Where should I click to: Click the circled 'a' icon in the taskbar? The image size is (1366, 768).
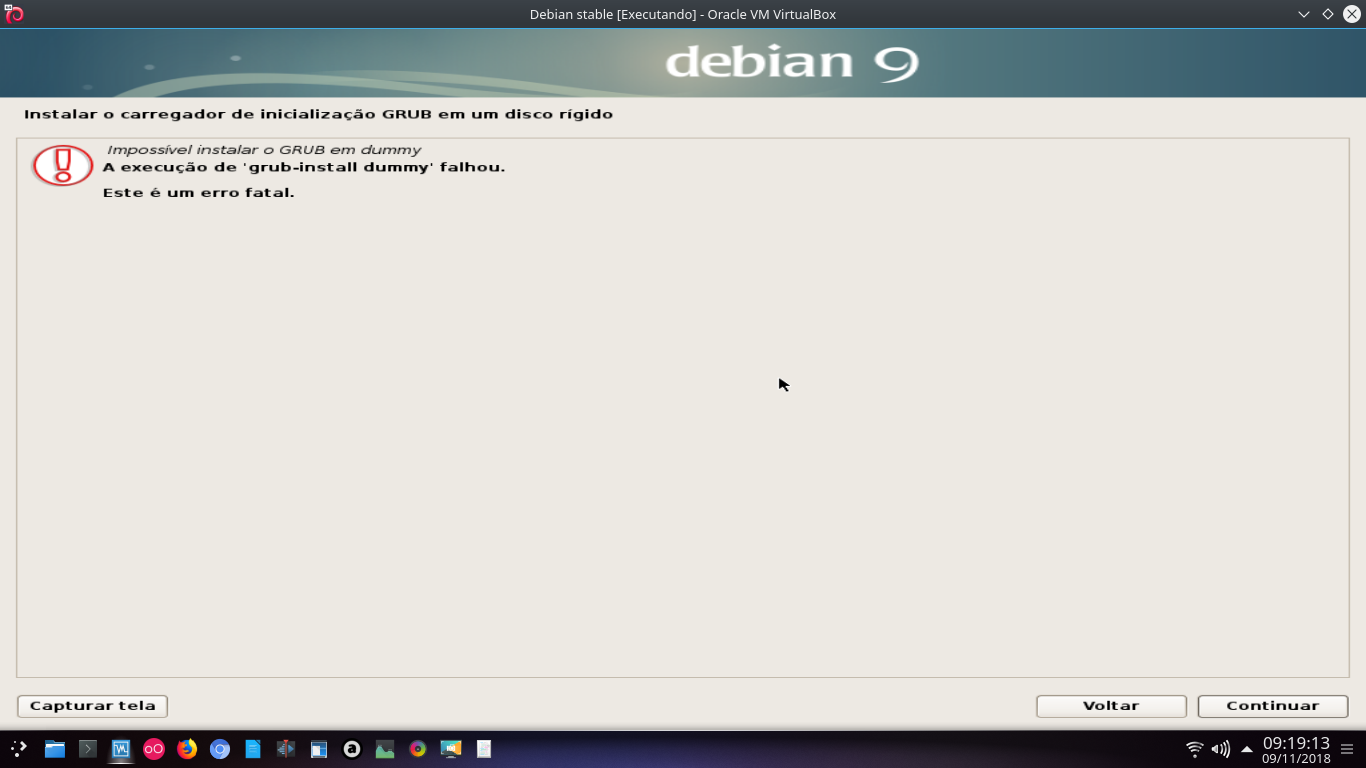click(x=350, y=748)
